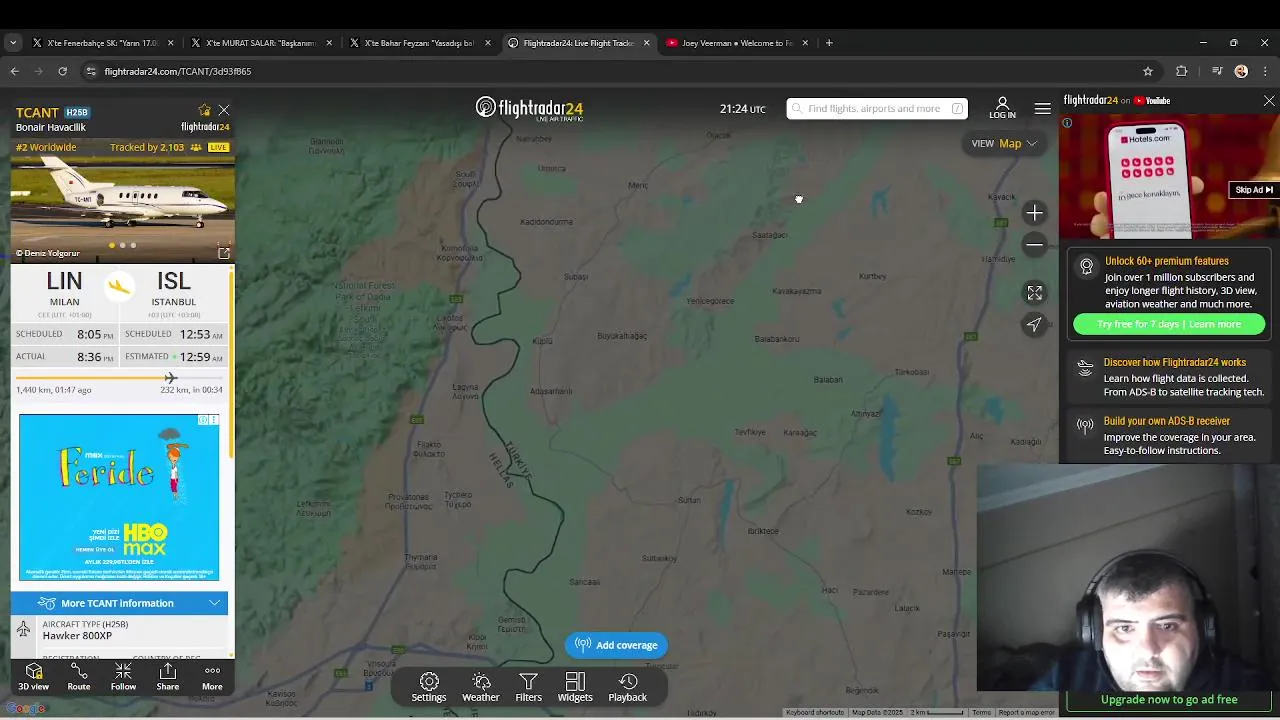The height and width of the screenshot is (720, 1280).
Task: Go back to the previous page
Action: tap(14, 71)
